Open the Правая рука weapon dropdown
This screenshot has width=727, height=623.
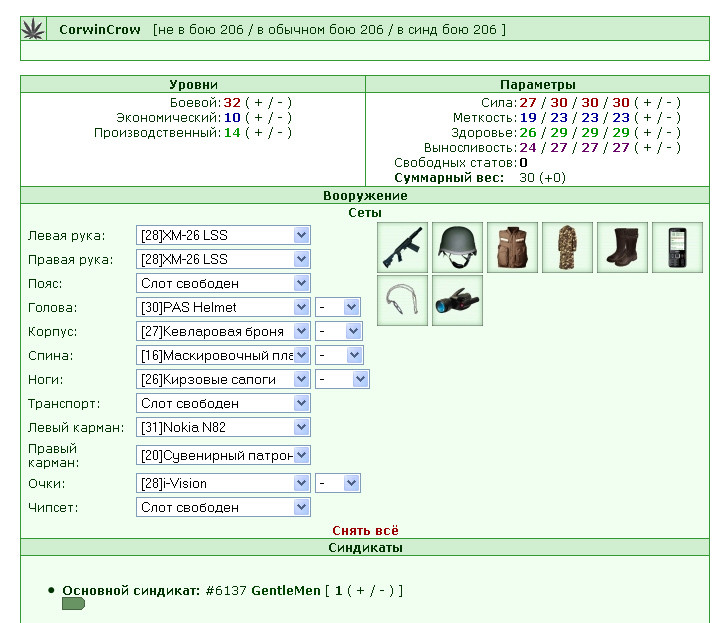(x=223, y=259)
